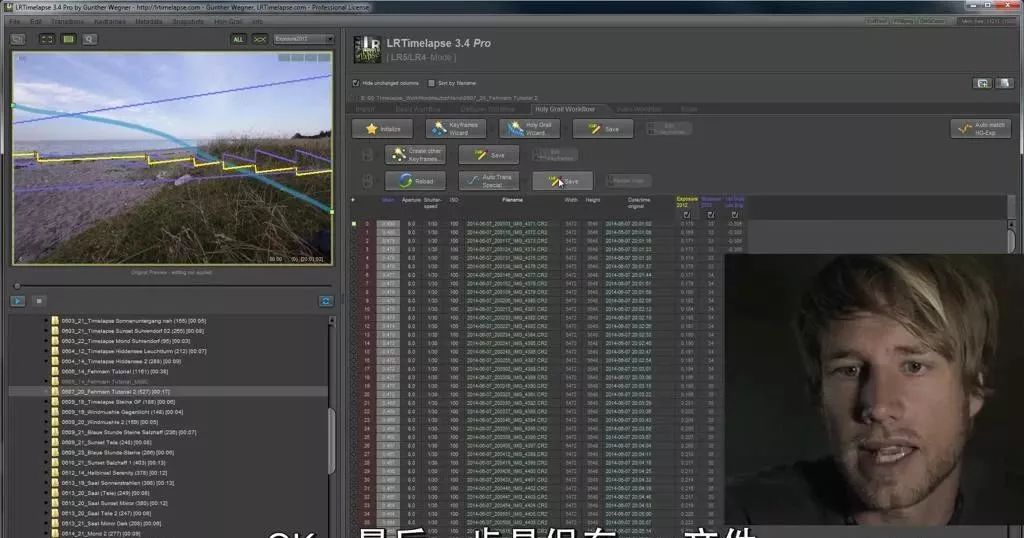Open the Transitions menu
Screen dimensions: 1024x538
[68, 21]
